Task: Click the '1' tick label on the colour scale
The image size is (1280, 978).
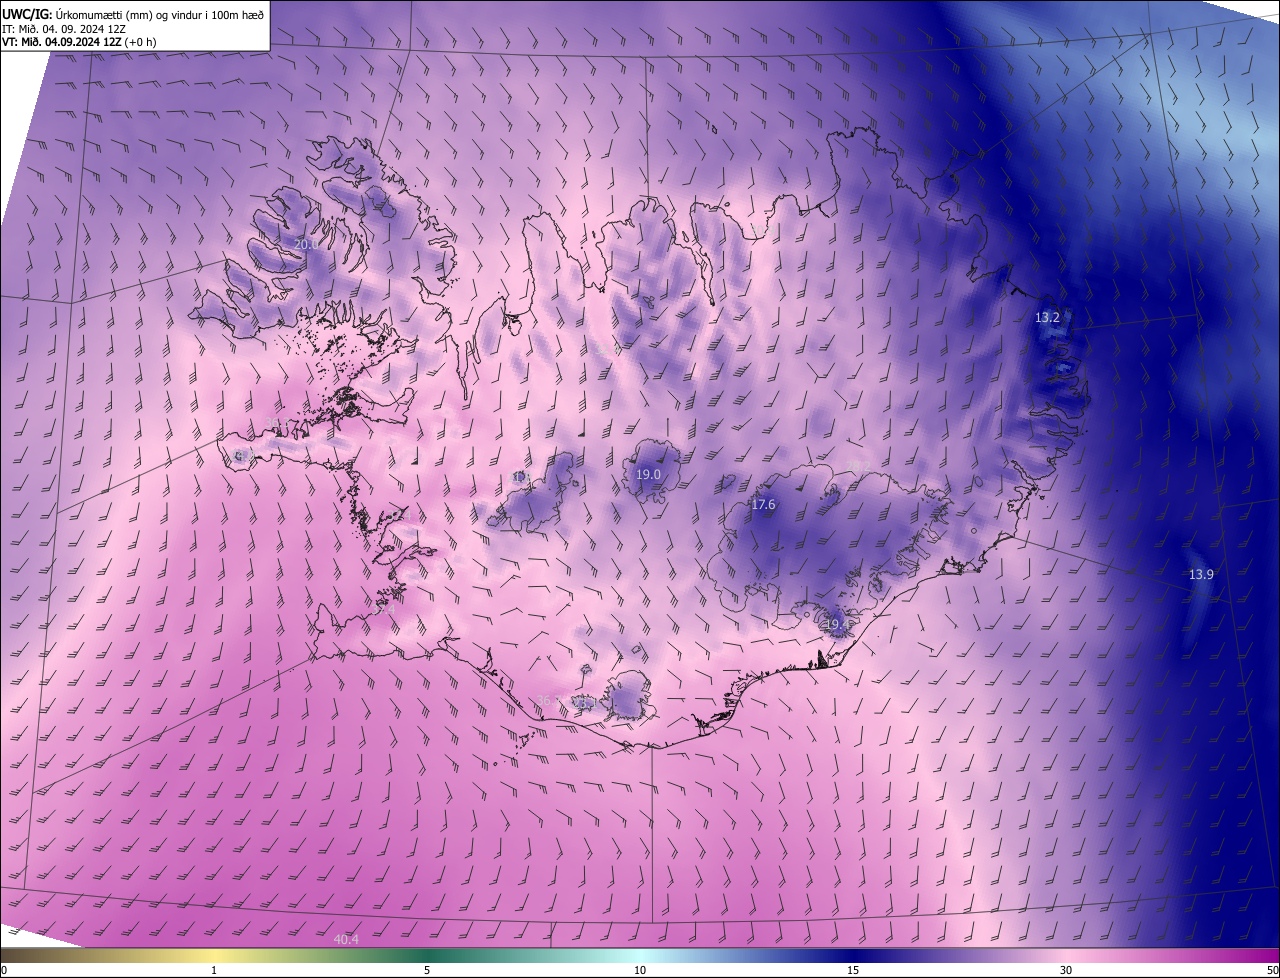Action: (214, 970)
